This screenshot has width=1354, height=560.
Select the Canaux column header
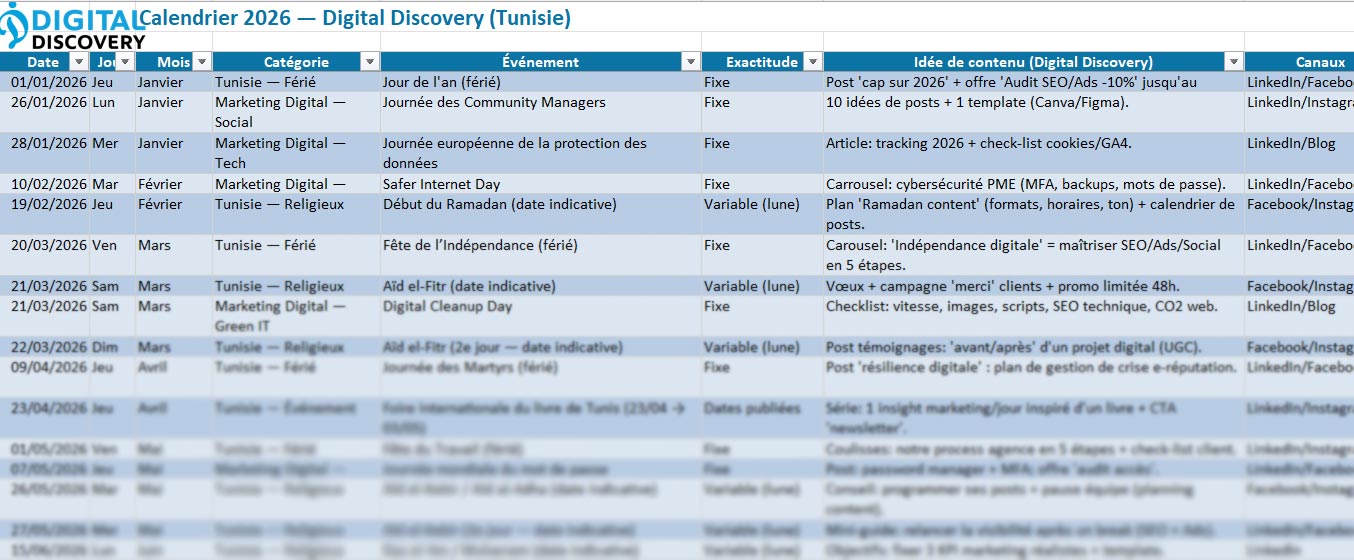point(1299,62)
